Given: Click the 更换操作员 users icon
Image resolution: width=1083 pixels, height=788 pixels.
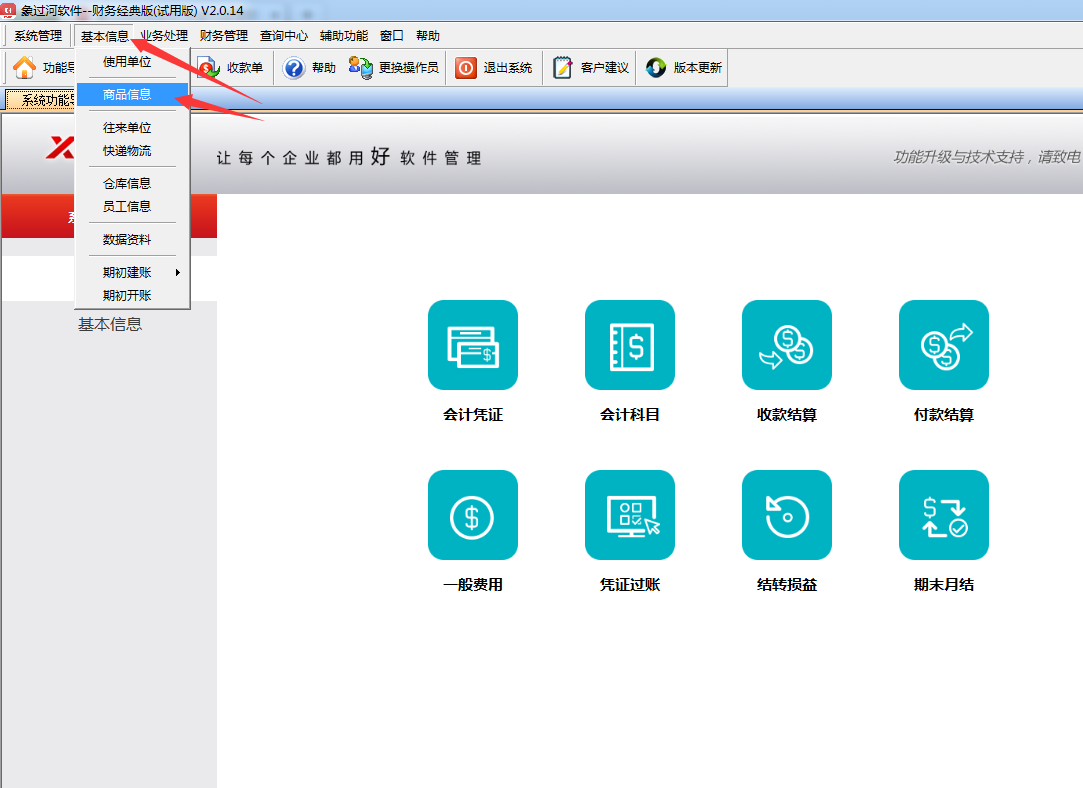Looking at the screenshot, I should (361, 68).
